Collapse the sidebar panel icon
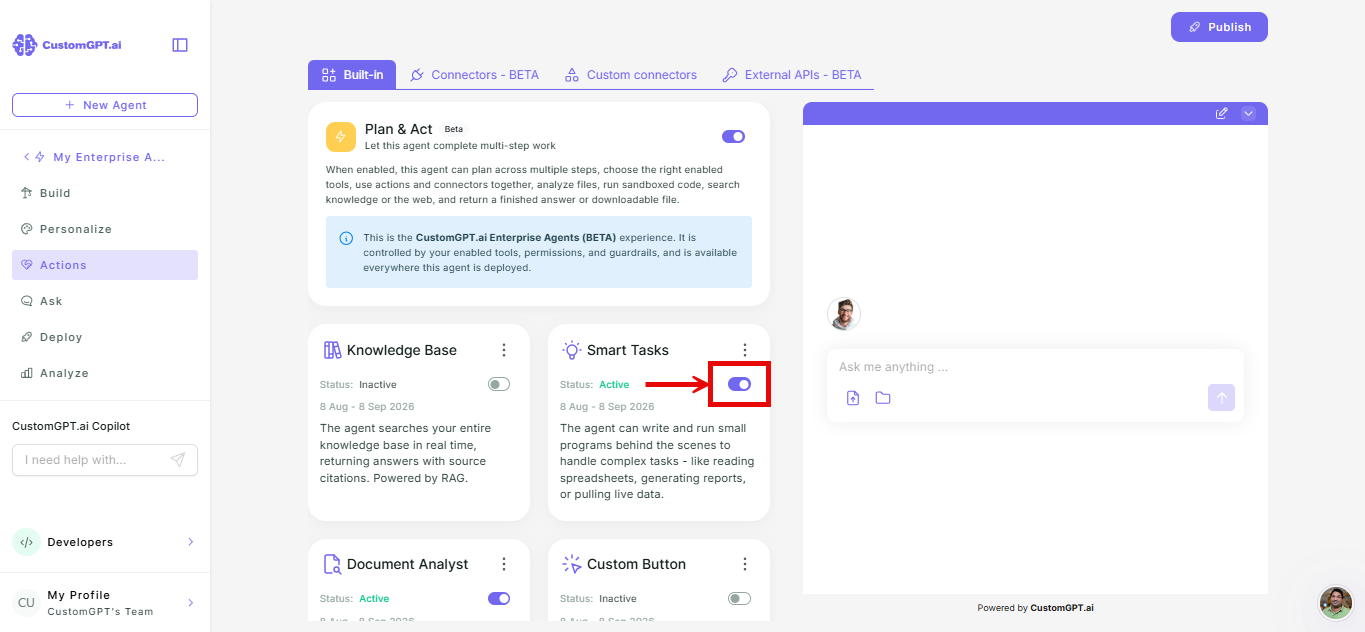Image resolution: width=1365 pixels, height=632 pixels. 180,45
